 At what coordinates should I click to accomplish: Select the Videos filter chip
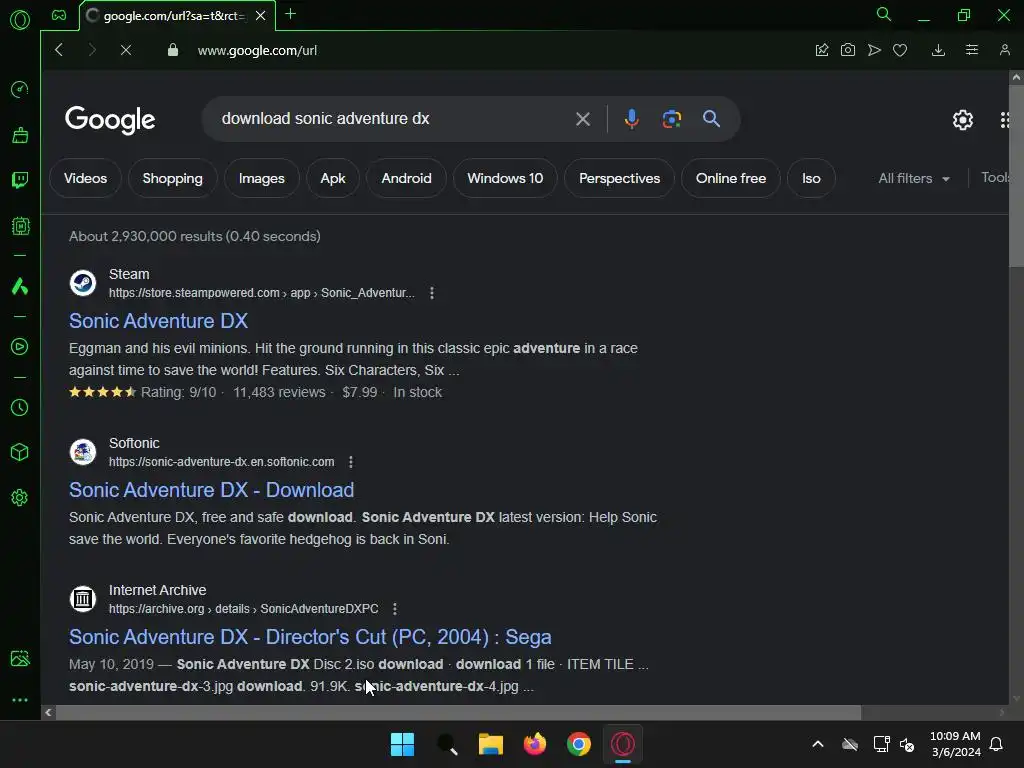86,178
